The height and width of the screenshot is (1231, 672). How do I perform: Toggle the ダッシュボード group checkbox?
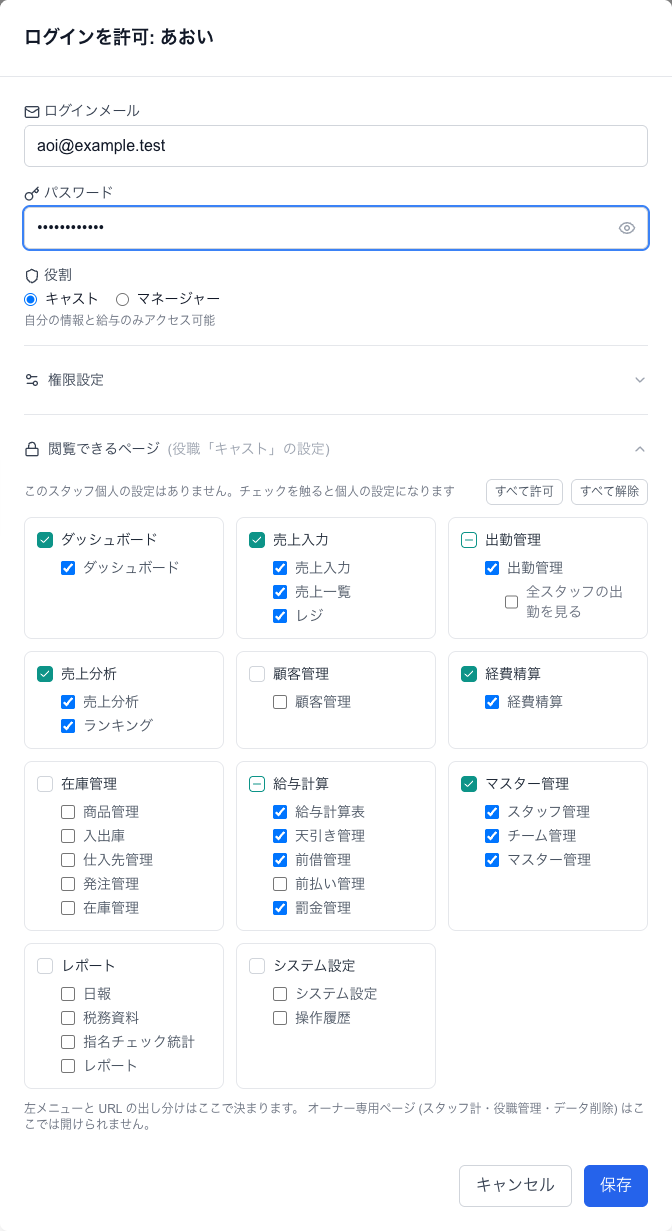(x=45, y=540)
